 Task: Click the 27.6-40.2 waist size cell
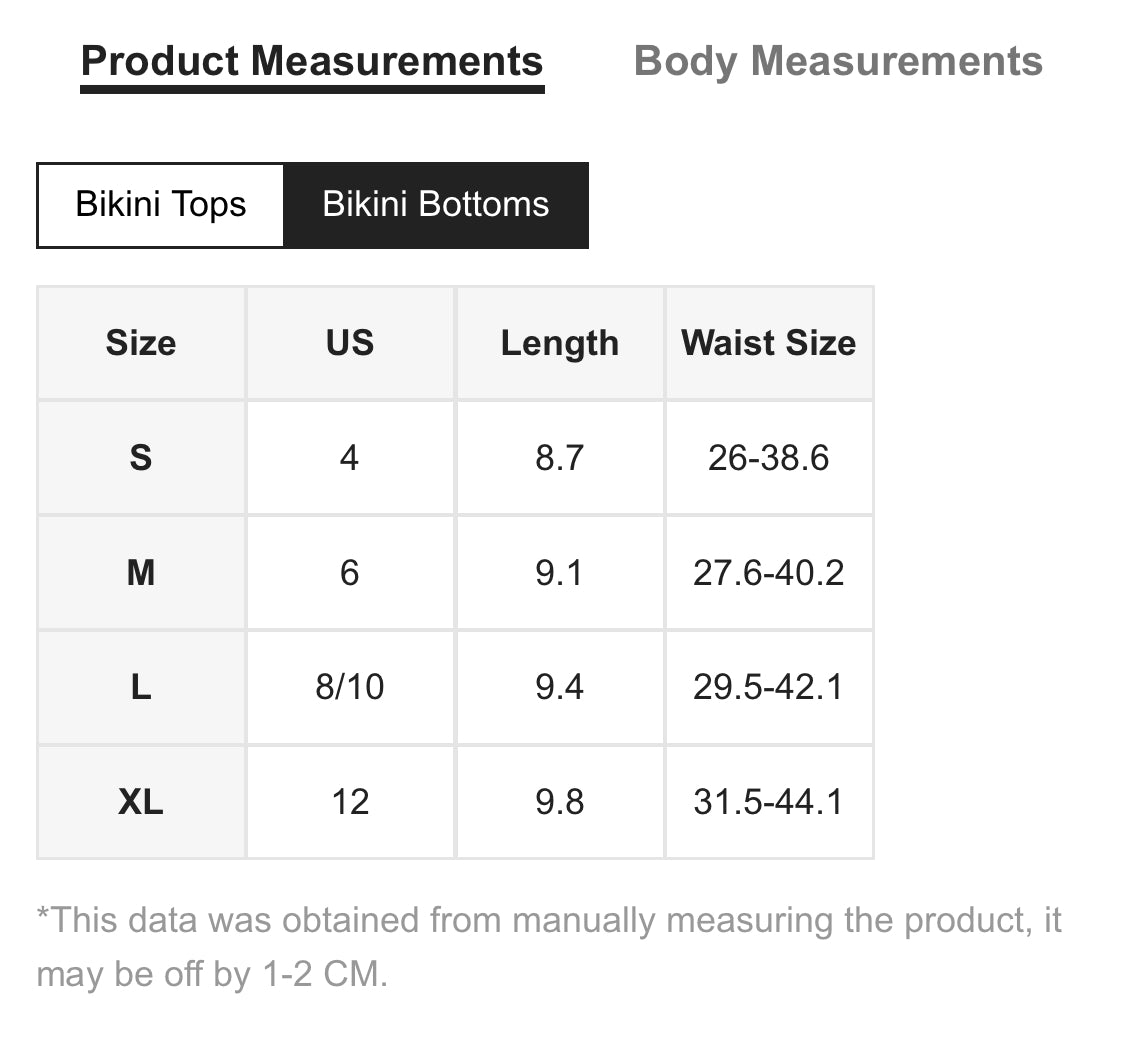pyautogui.click(x=769, y=573)
